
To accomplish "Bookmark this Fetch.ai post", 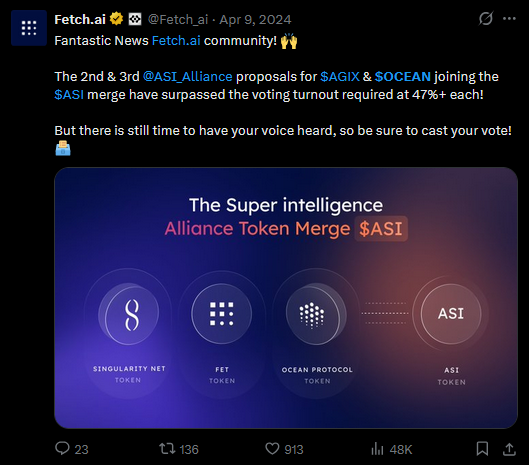I will pyautogui.click(x=482, y=449).
